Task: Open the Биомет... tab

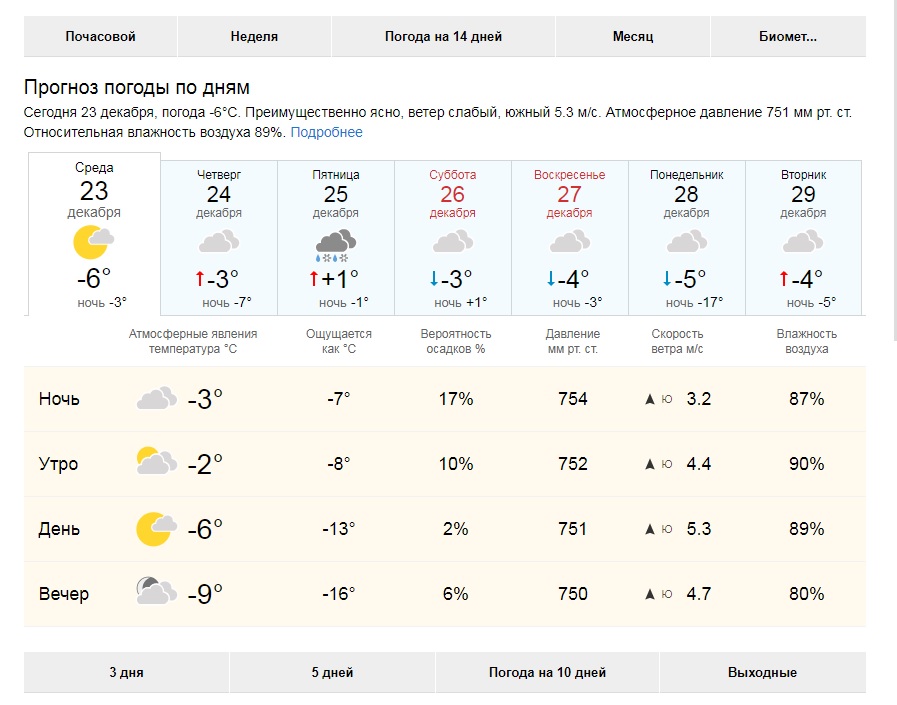Action: [788, 37]
